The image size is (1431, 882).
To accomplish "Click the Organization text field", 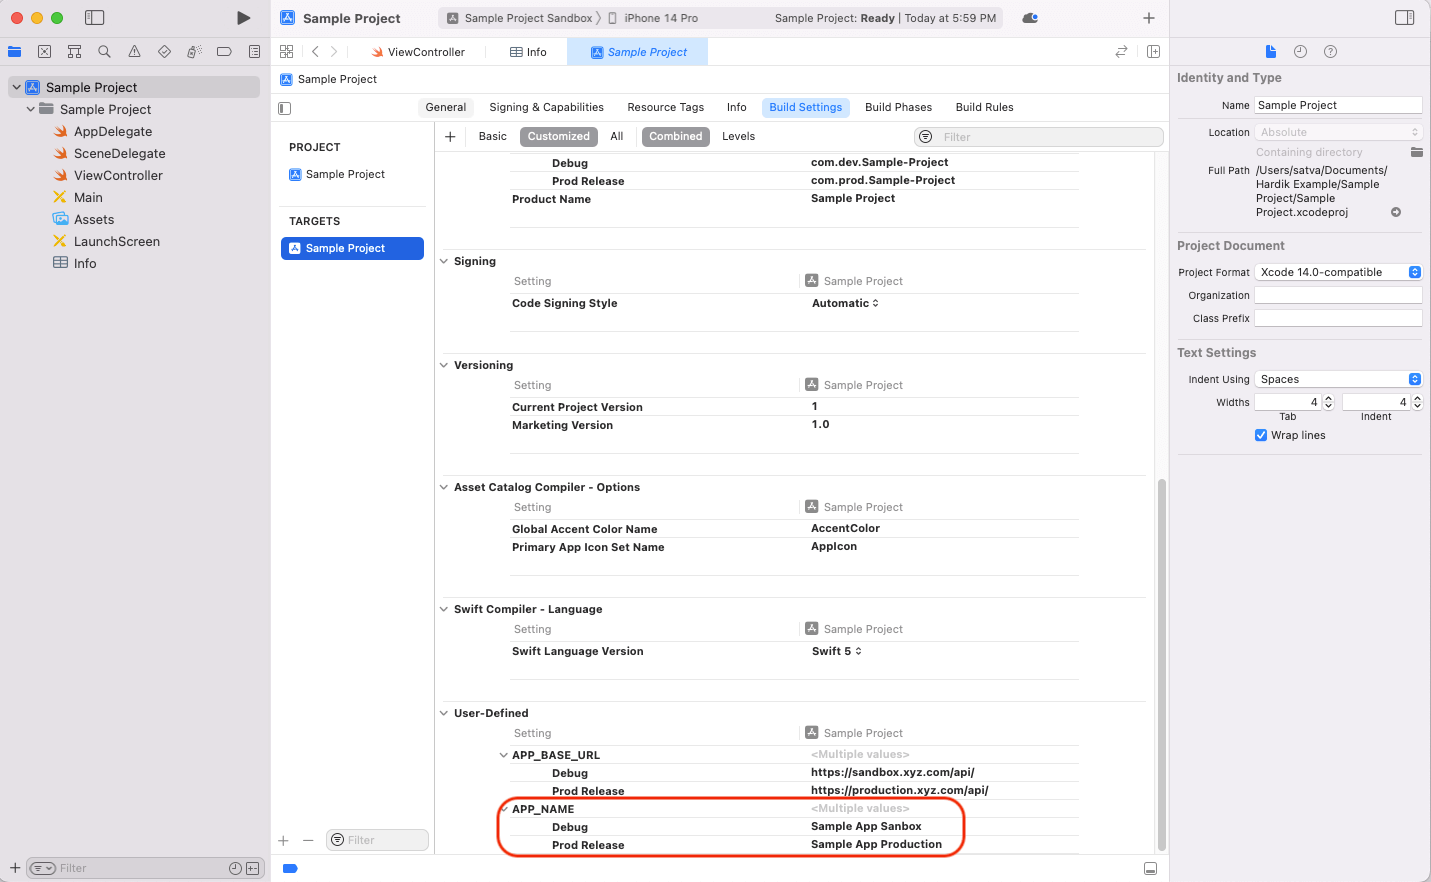I will tap(1338, 295).
